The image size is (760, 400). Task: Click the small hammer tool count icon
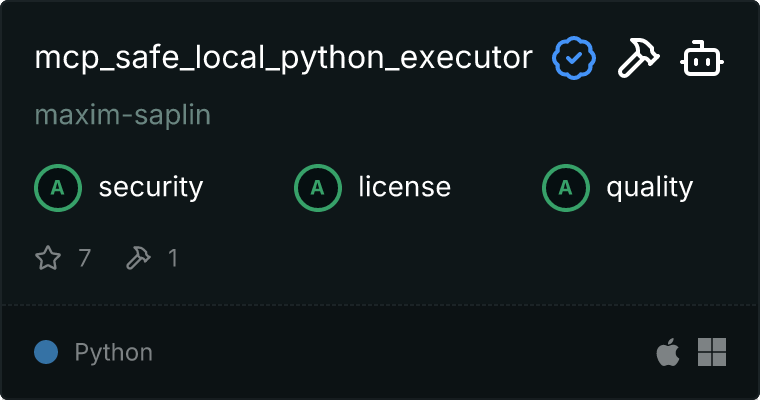[x=138, y=259]
